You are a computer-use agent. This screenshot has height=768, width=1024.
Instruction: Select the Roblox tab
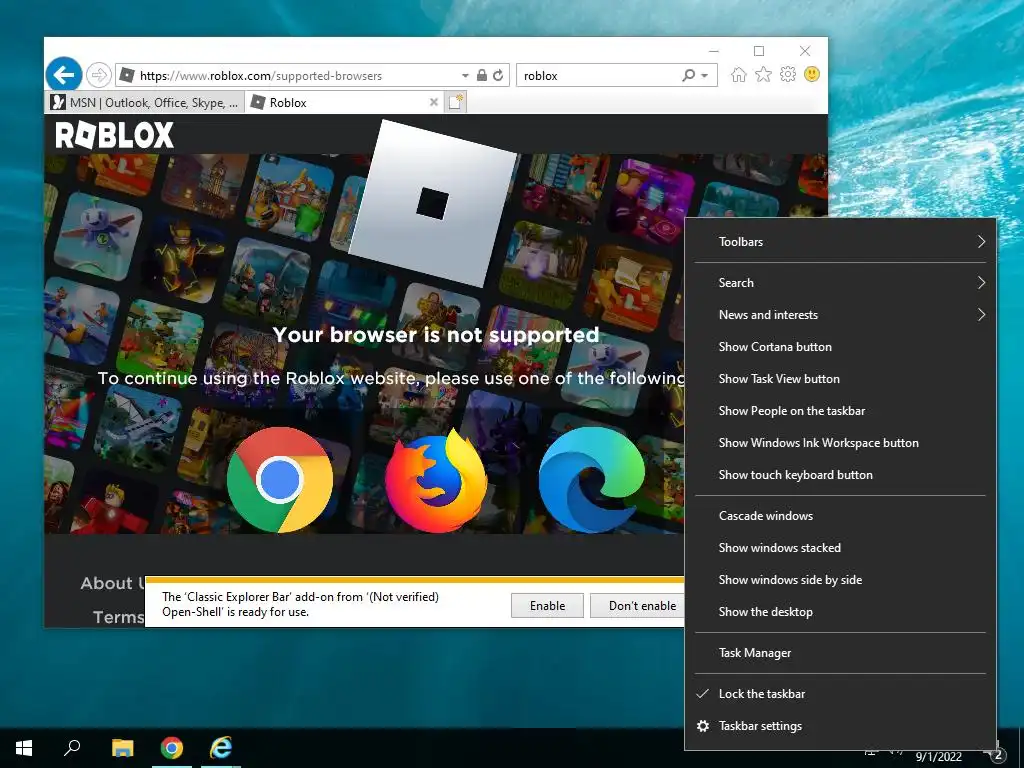point(344,103)
